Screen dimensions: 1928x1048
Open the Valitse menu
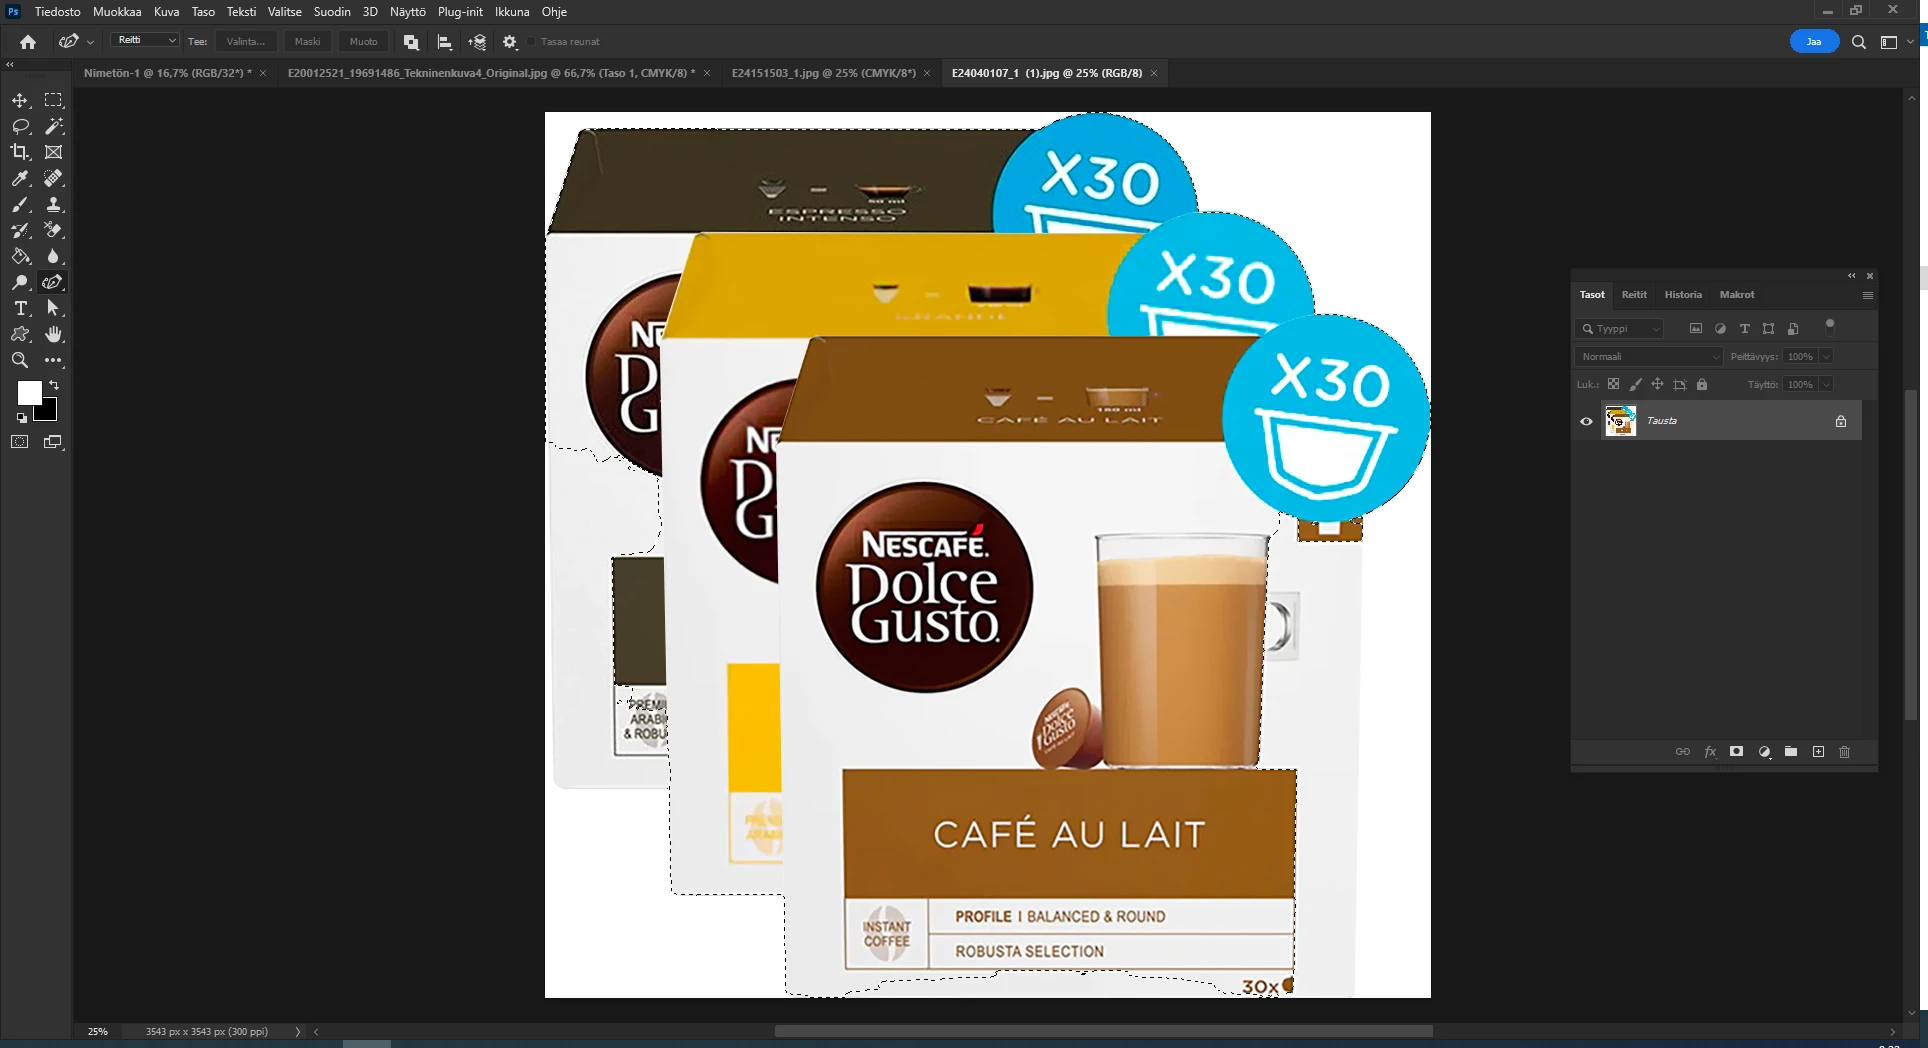click(x=285, y=12)
